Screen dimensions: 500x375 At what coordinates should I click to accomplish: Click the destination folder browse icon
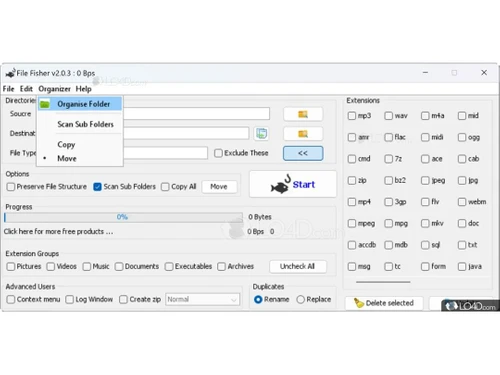click(x=303, y=134)
